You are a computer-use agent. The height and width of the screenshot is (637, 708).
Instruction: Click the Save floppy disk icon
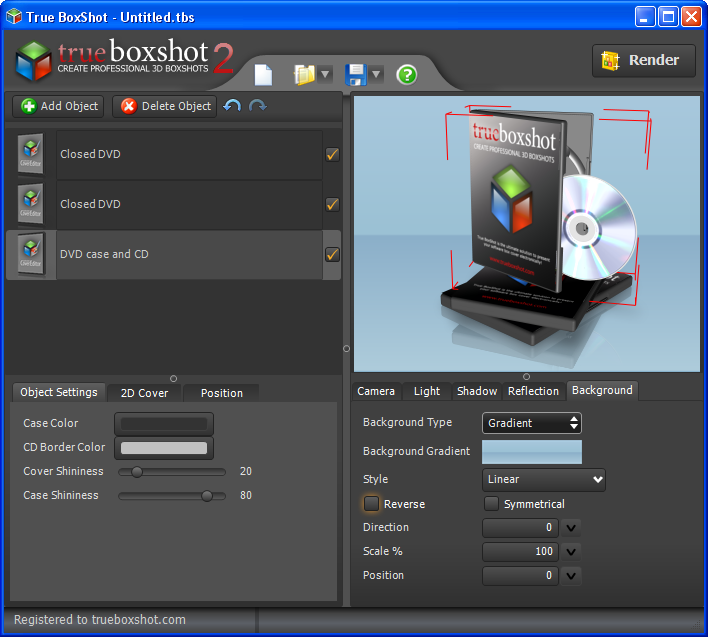coord(355,75)
